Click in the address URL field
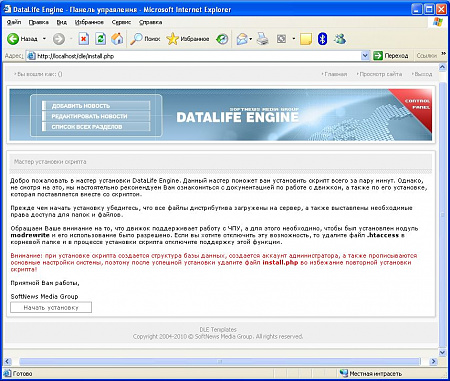450x381 pixels. [198, 56]
